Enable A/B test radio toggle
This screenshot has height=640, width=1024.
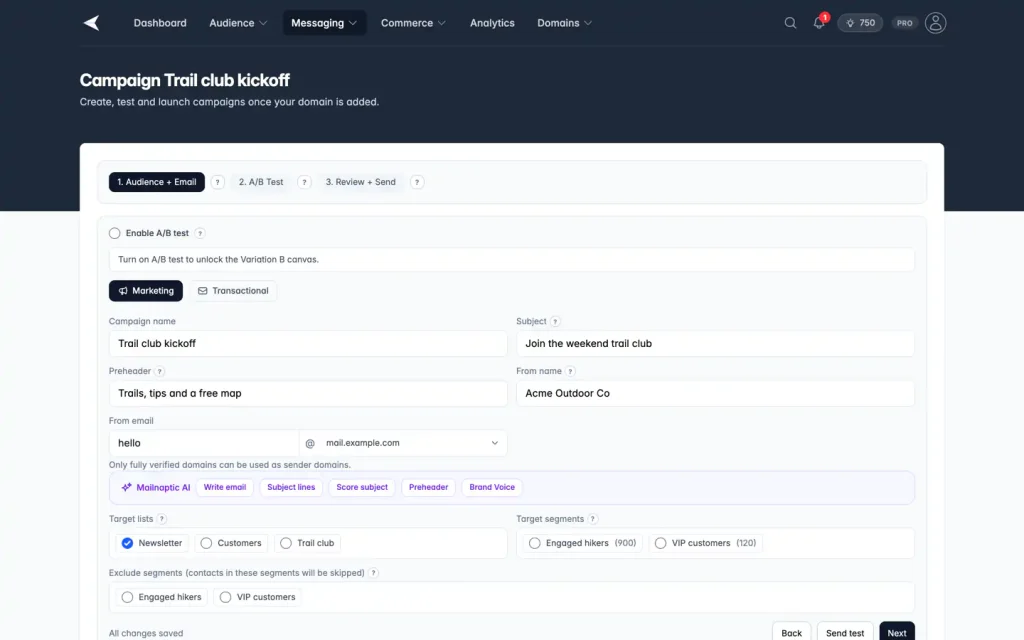[115, 233]
